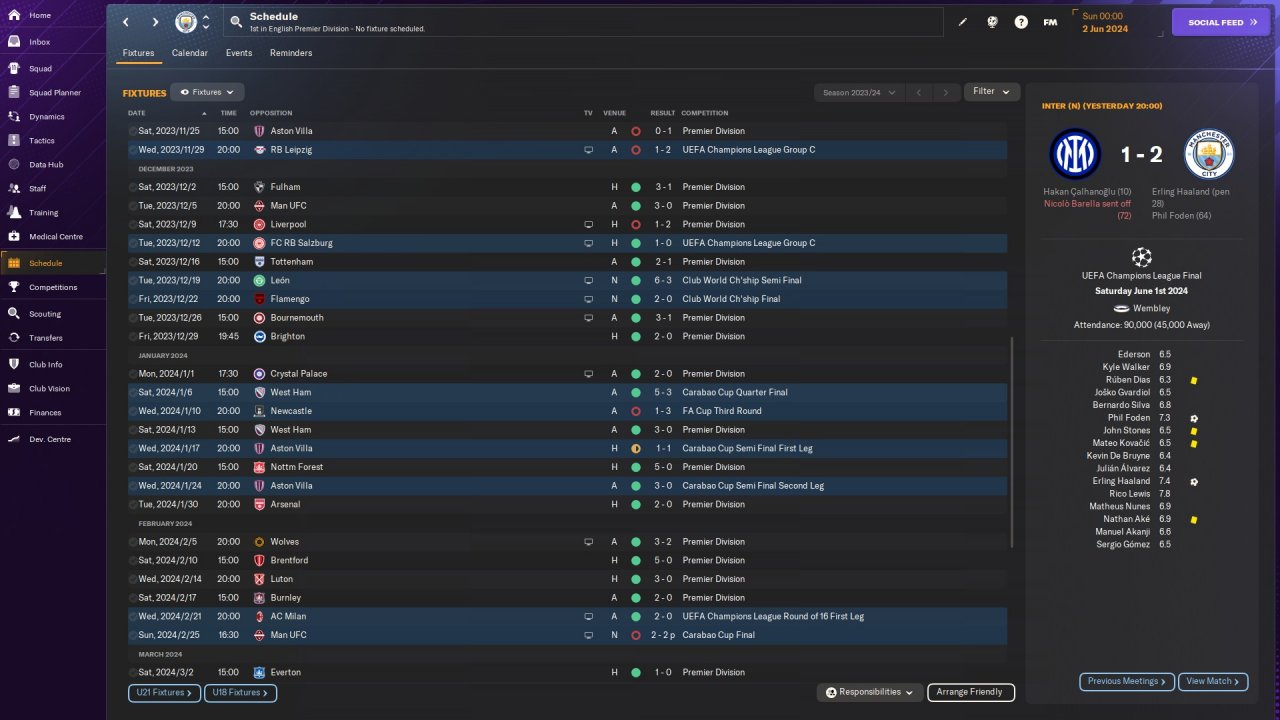Screen dimensions: 1280x720
Task: Go to the next season with right chevron
Action: pos(946,92)
